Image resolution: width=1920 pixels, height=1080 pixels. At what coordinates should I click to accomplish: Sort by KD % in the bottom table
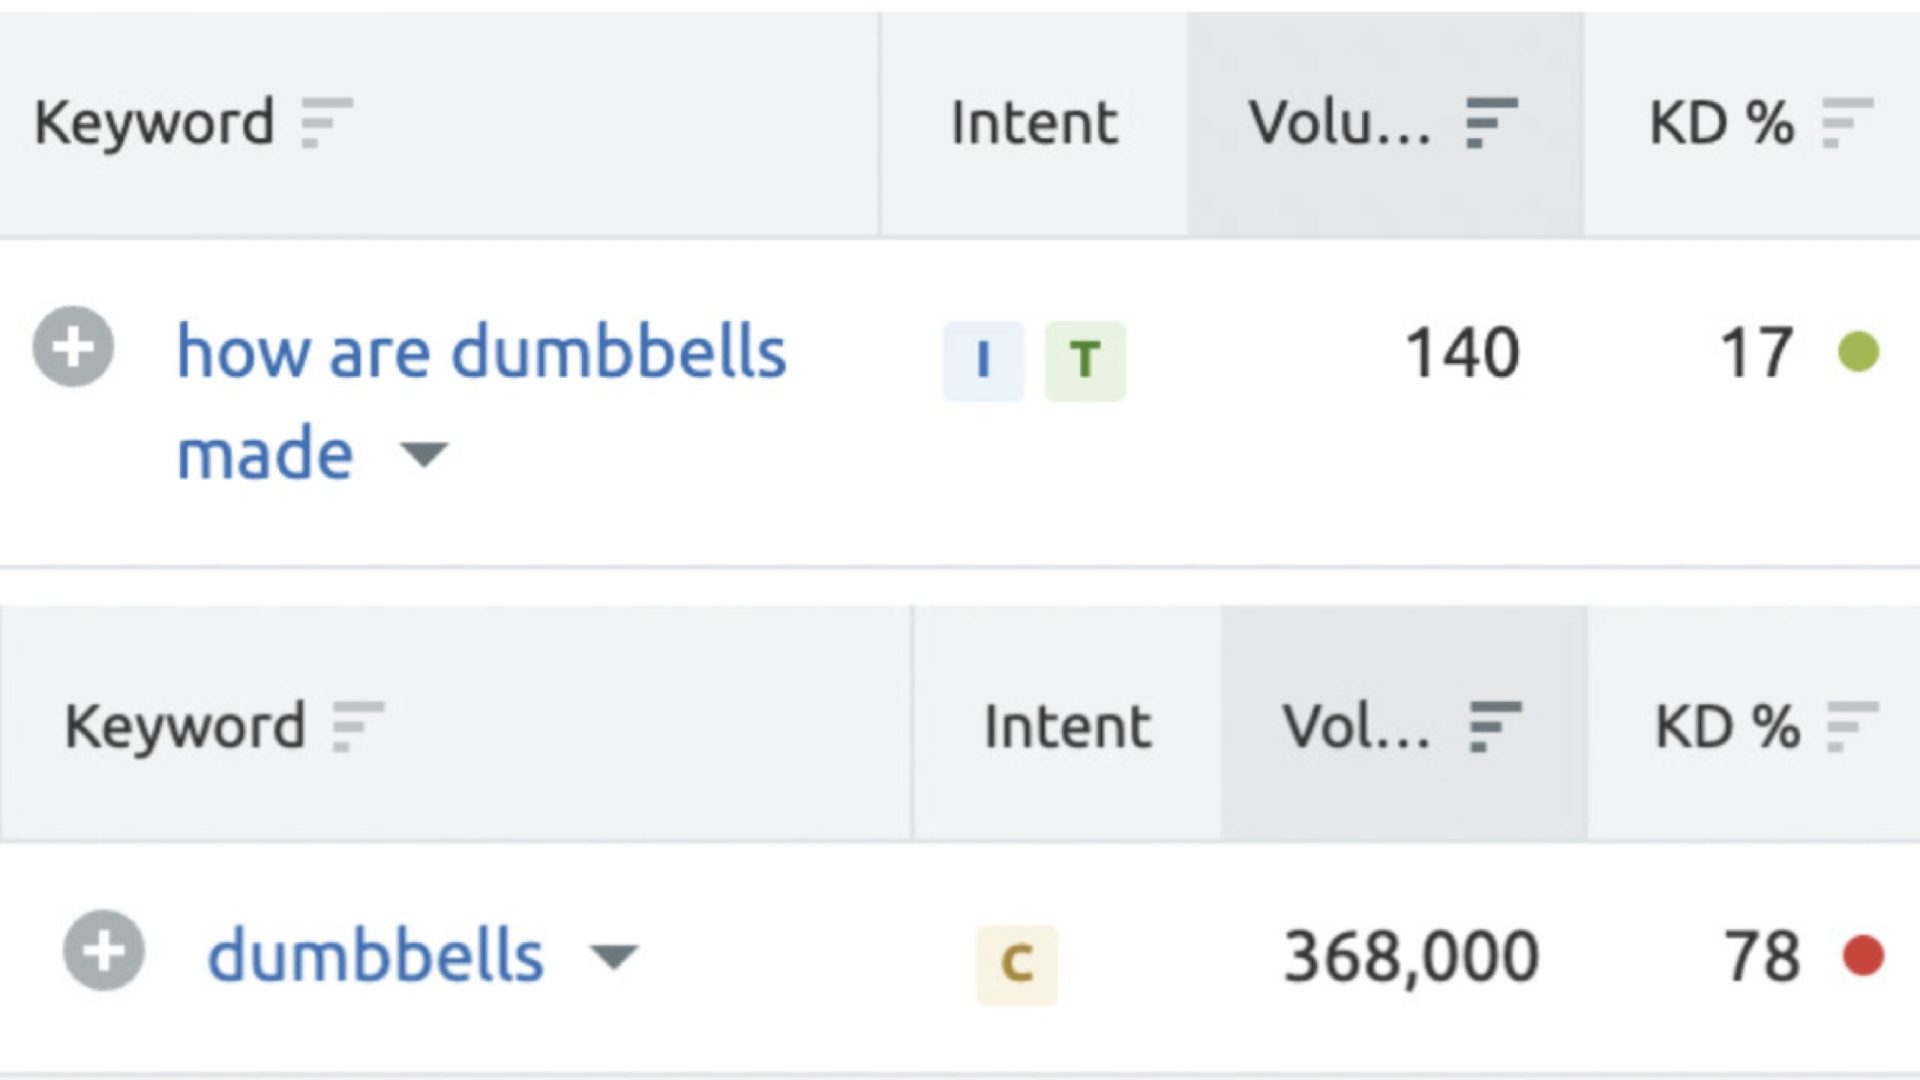click(x=1852, y=726)
